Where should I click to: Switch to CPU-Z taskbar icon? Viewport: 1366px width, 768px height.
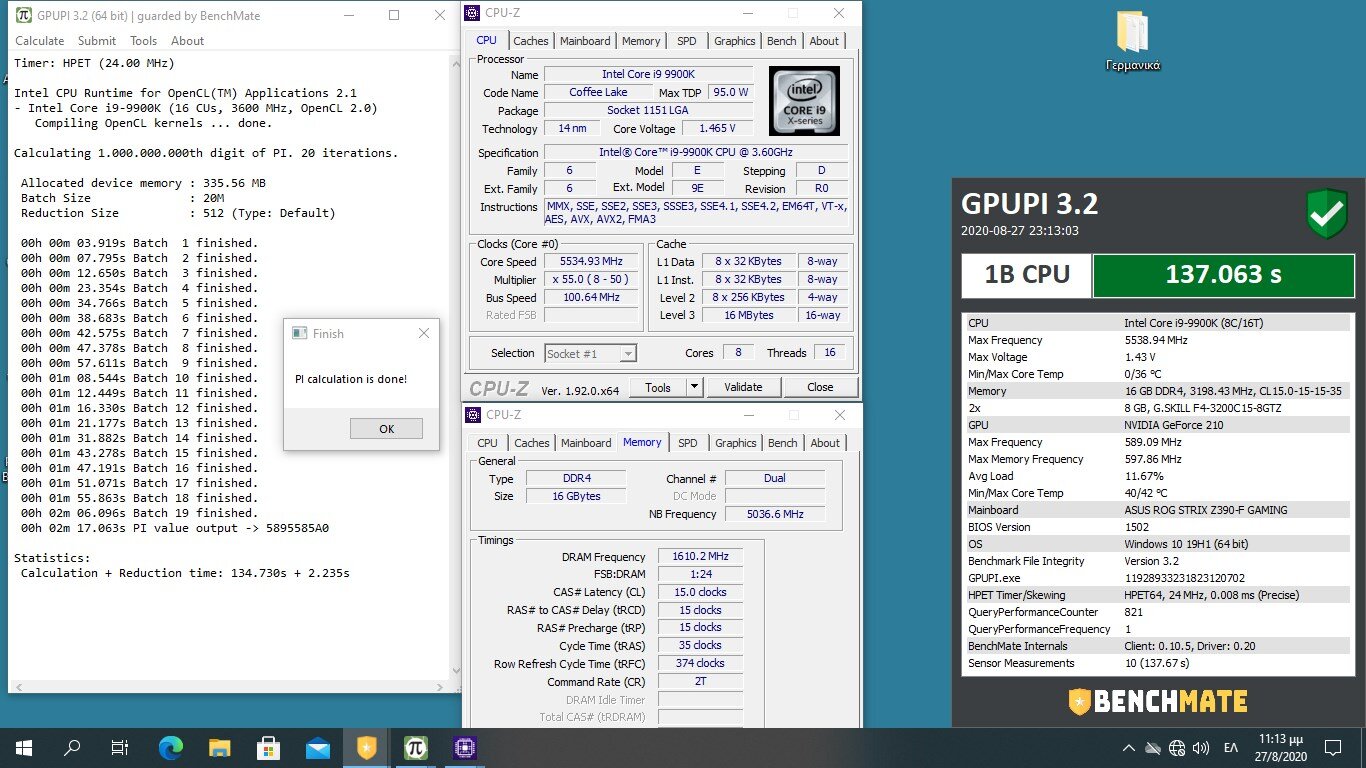[465, 747]
